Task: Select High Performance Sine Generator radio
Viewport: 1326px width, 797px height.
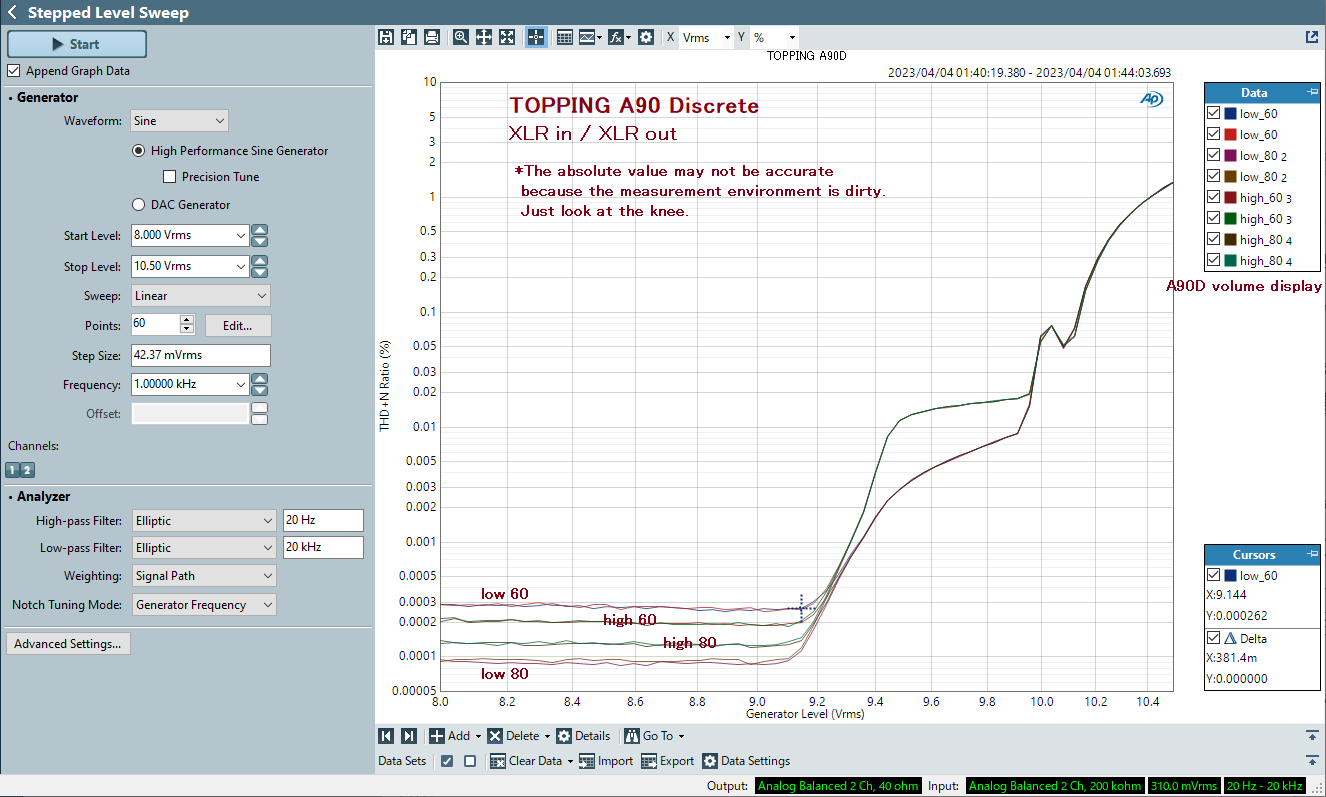Action: (x=139, y=151)
